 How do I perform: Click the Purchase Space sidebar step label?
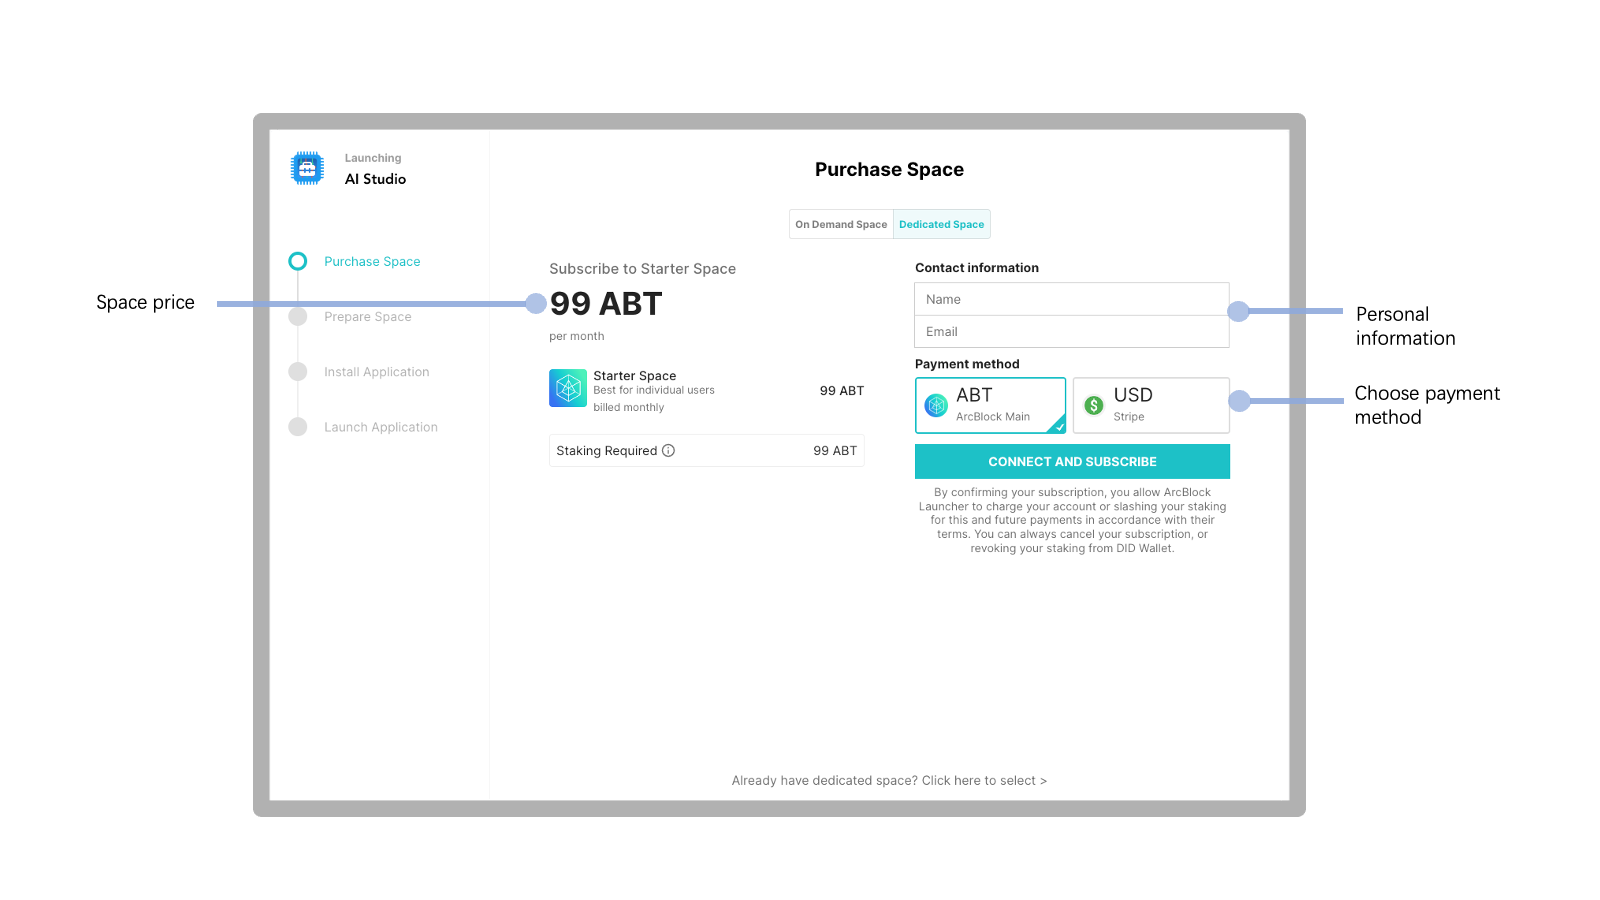(x=372, y=262)
